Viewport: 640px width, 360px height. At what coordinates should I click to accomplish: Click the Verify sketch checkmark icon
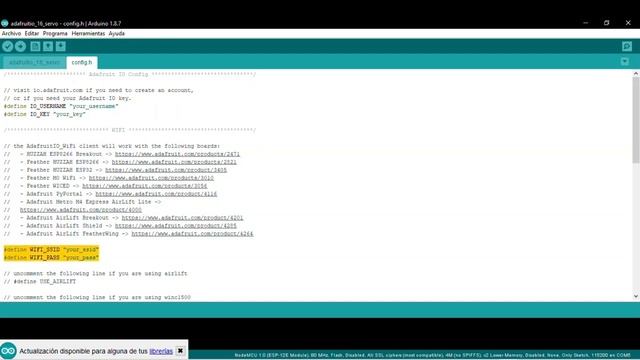click(8, 47)
